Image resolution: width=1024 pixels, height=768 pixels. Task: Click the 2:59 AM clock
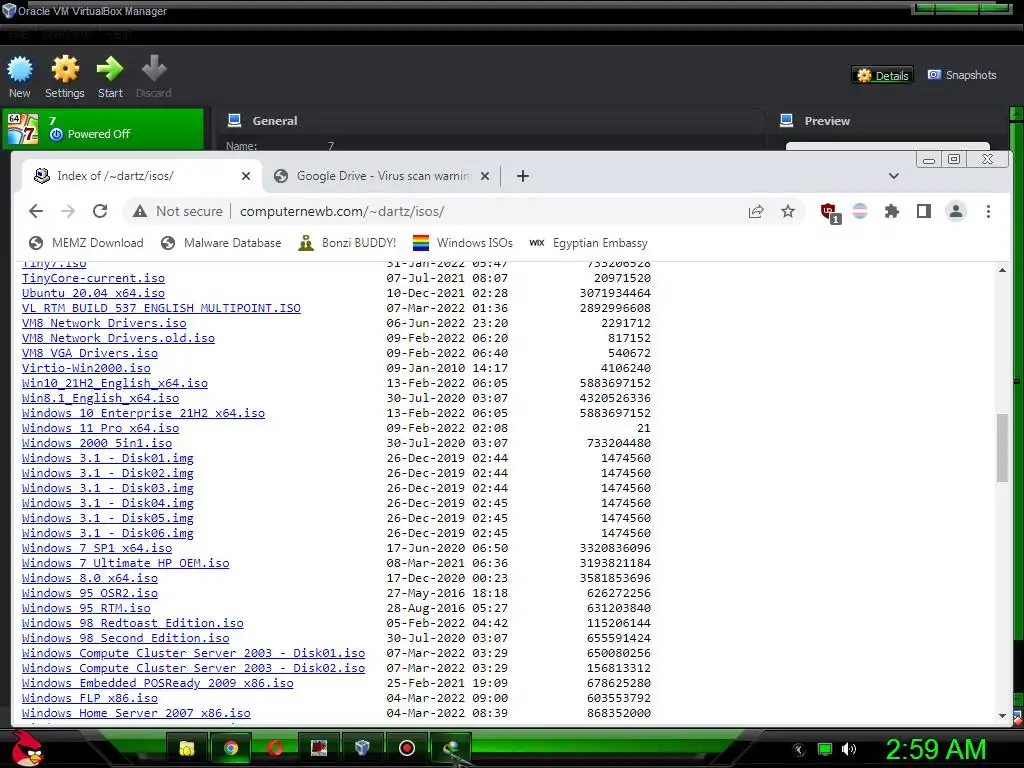tap(936, 749)
